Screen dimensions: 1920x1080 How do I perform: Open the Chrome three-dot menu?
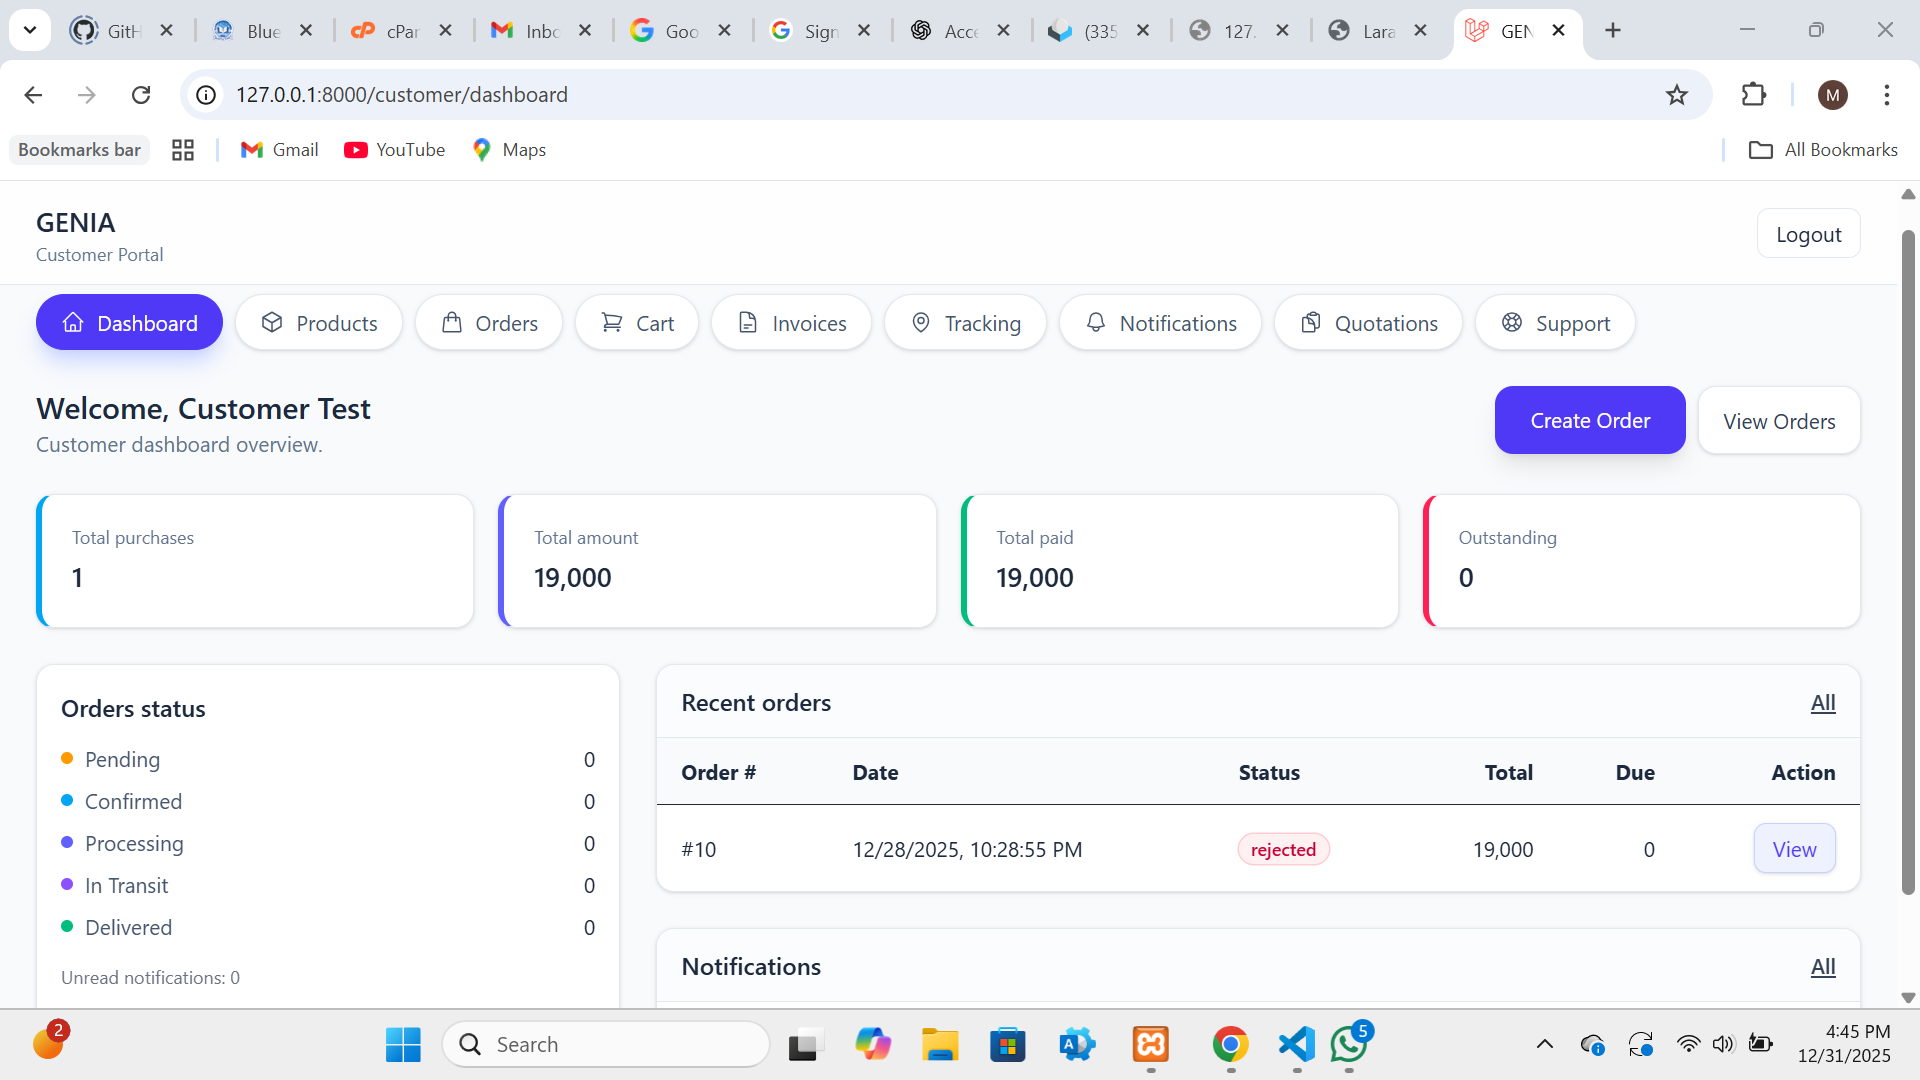coord(1886,95)
